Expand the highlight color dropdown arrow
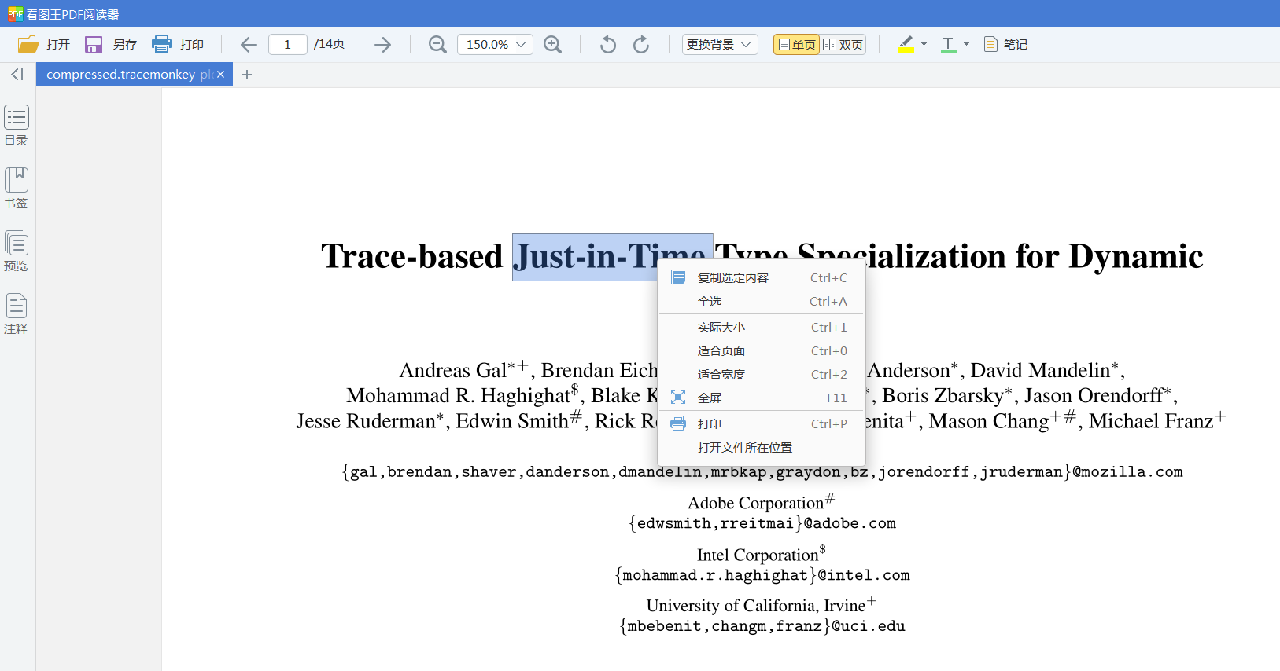The width and height of the screenshot is (1280, 671). tap(924, 44)
